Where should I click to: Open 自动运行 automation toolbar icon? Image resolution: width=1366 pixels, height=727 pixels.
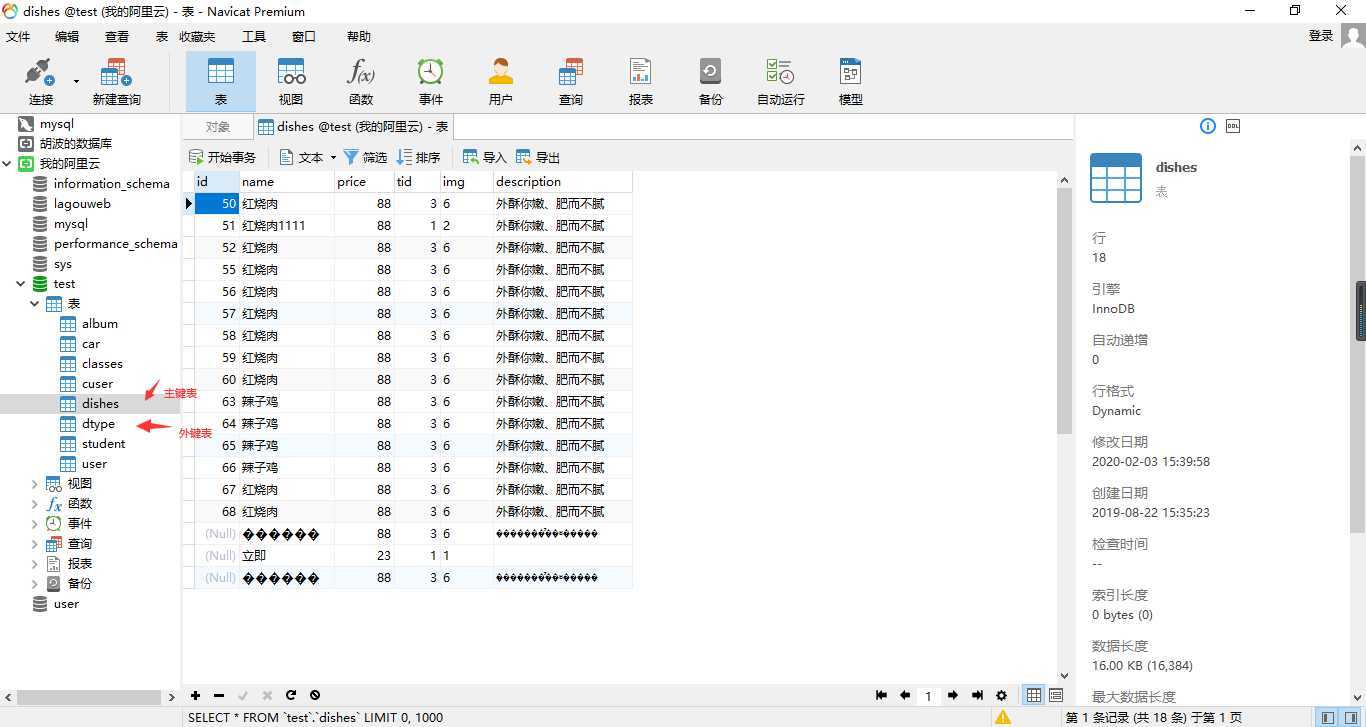click(x=781, y=81)
